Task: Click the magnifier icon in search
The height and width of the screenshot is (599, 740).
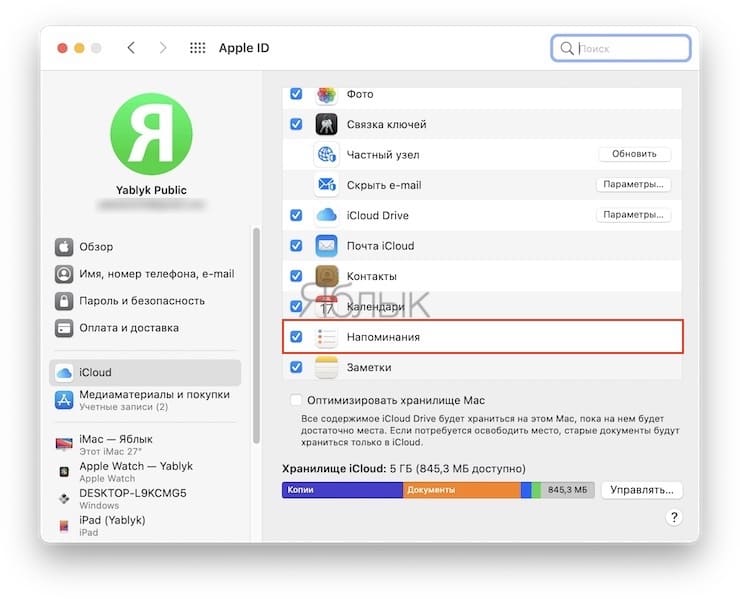Action: [567, 48]
